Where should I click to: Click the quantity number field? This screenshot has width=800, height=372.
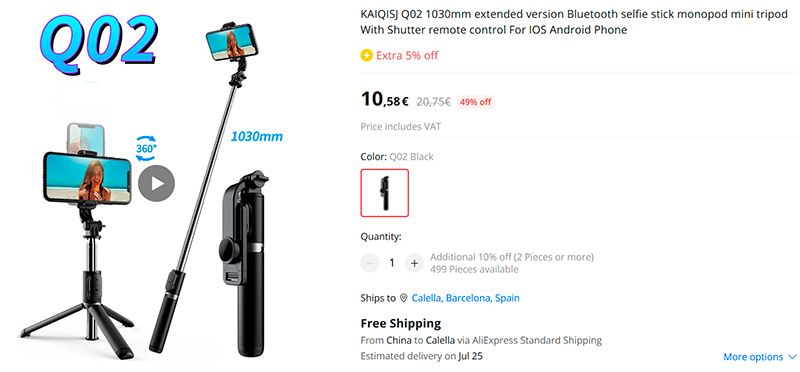click(392, 263)
